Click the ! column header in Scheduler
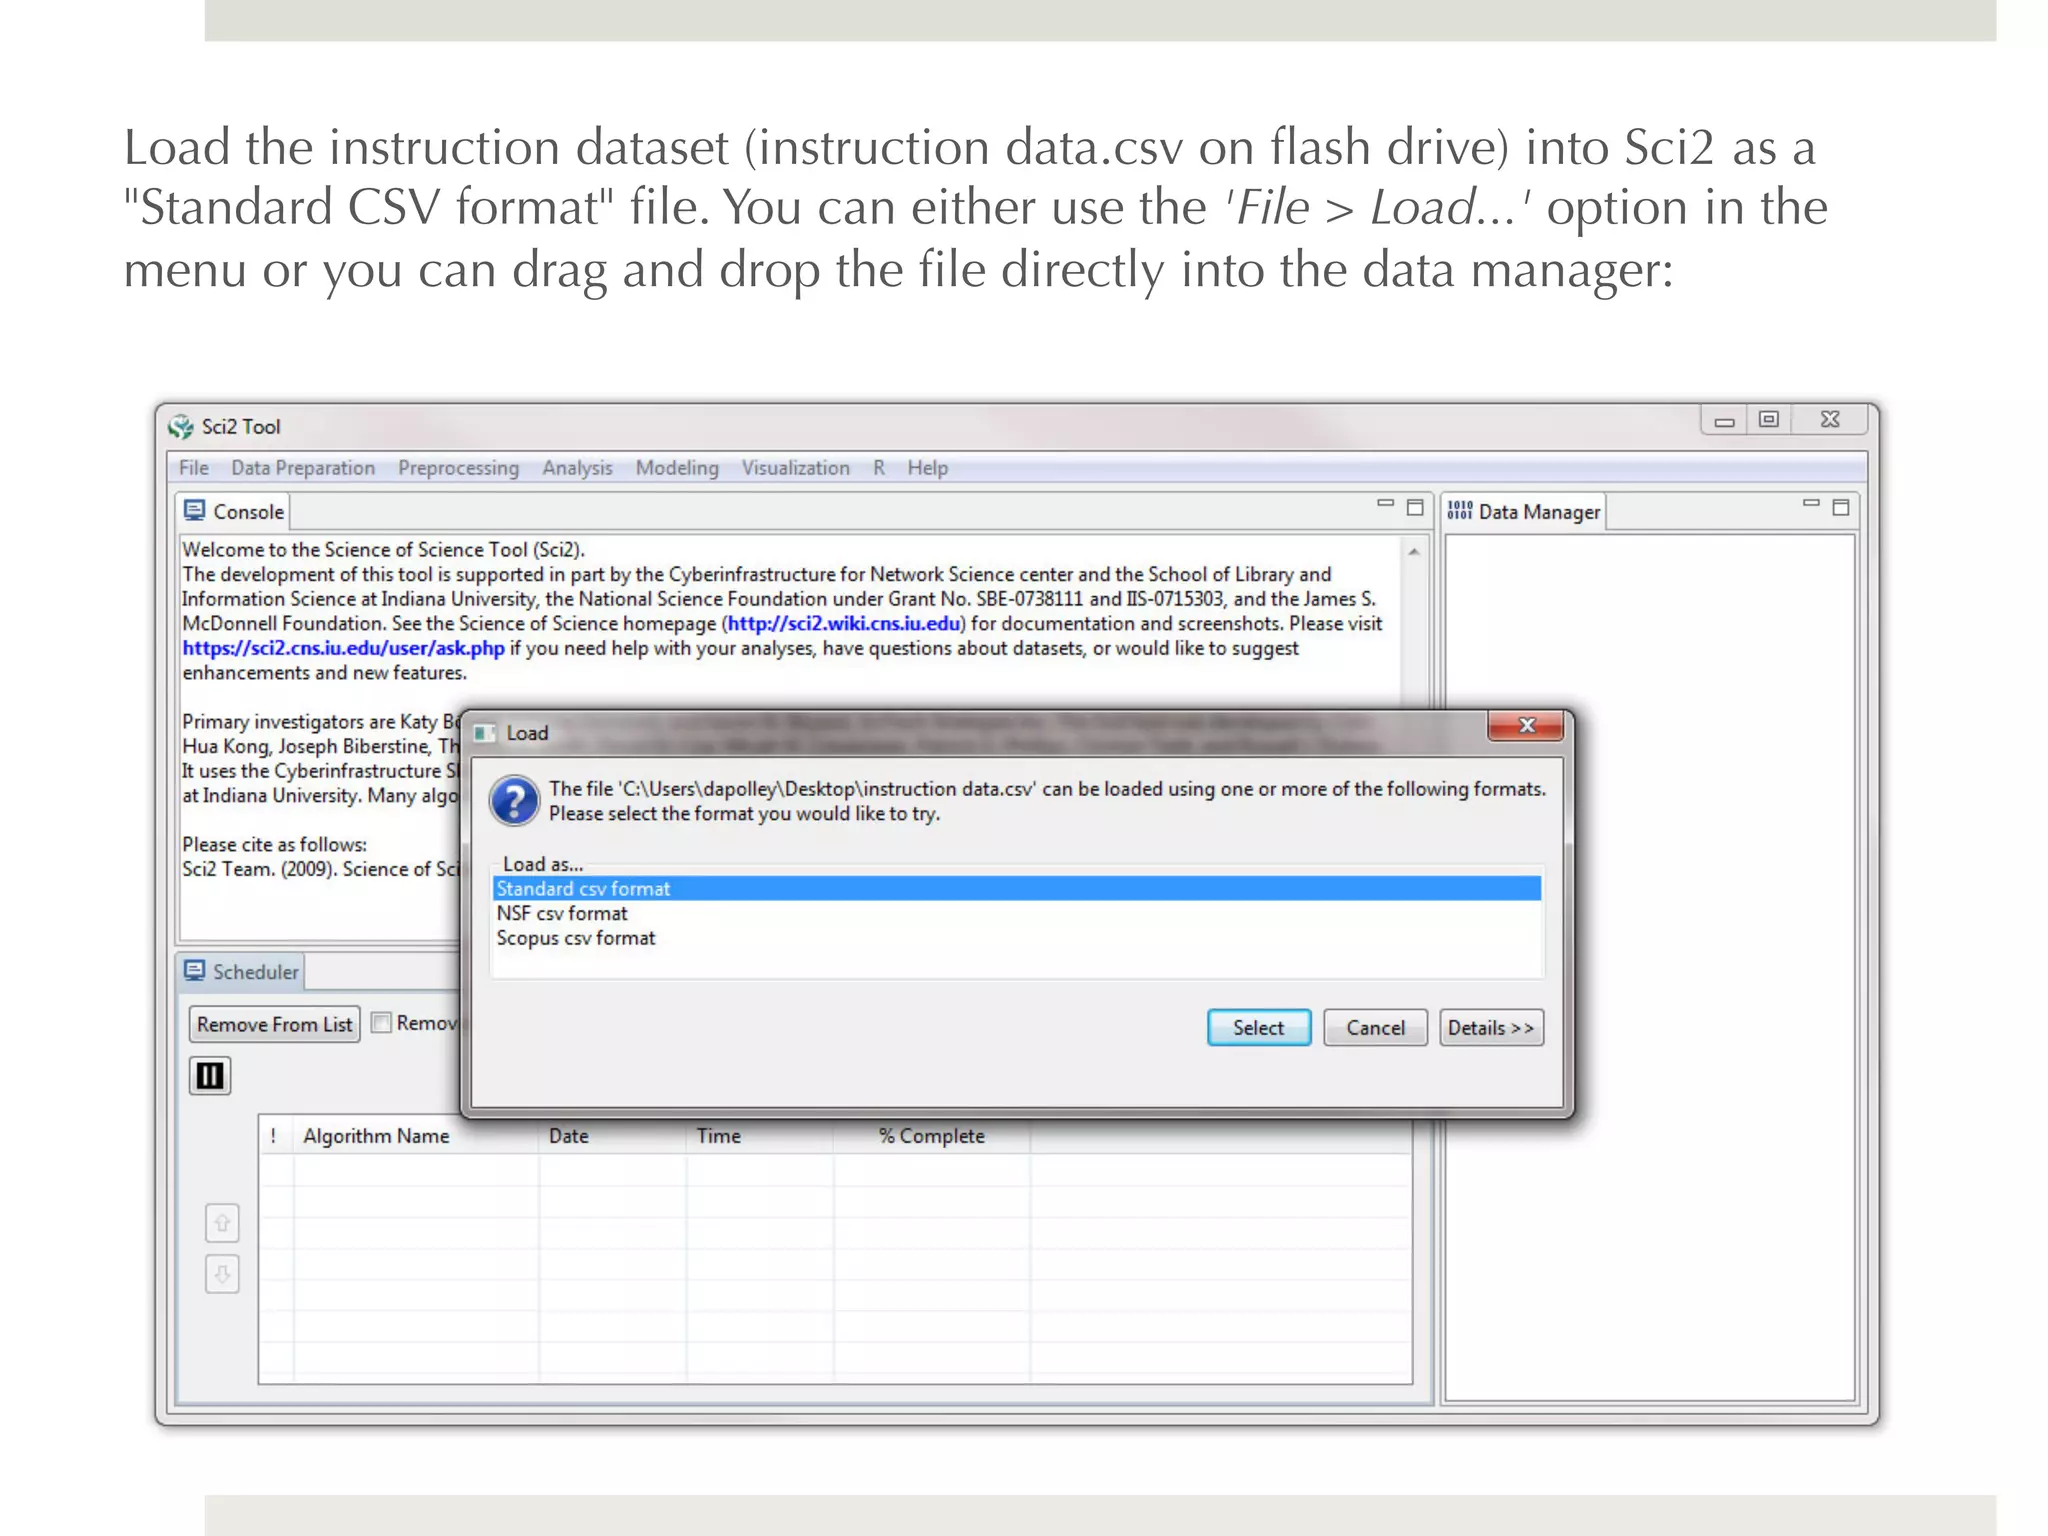The height and width of the screenshot is (1536, 2048). click(274, 1136)
